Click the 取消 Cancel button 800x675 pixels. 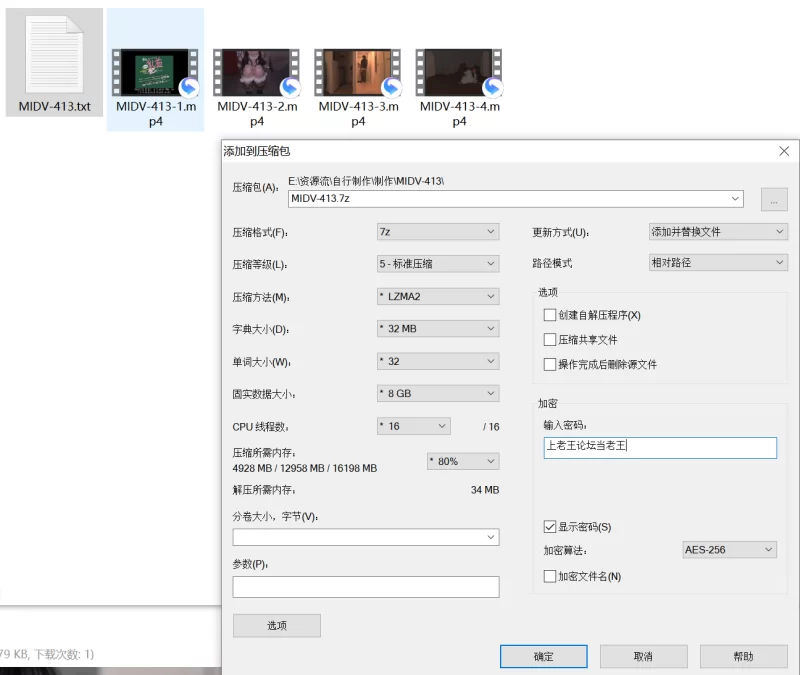(643, 656)
